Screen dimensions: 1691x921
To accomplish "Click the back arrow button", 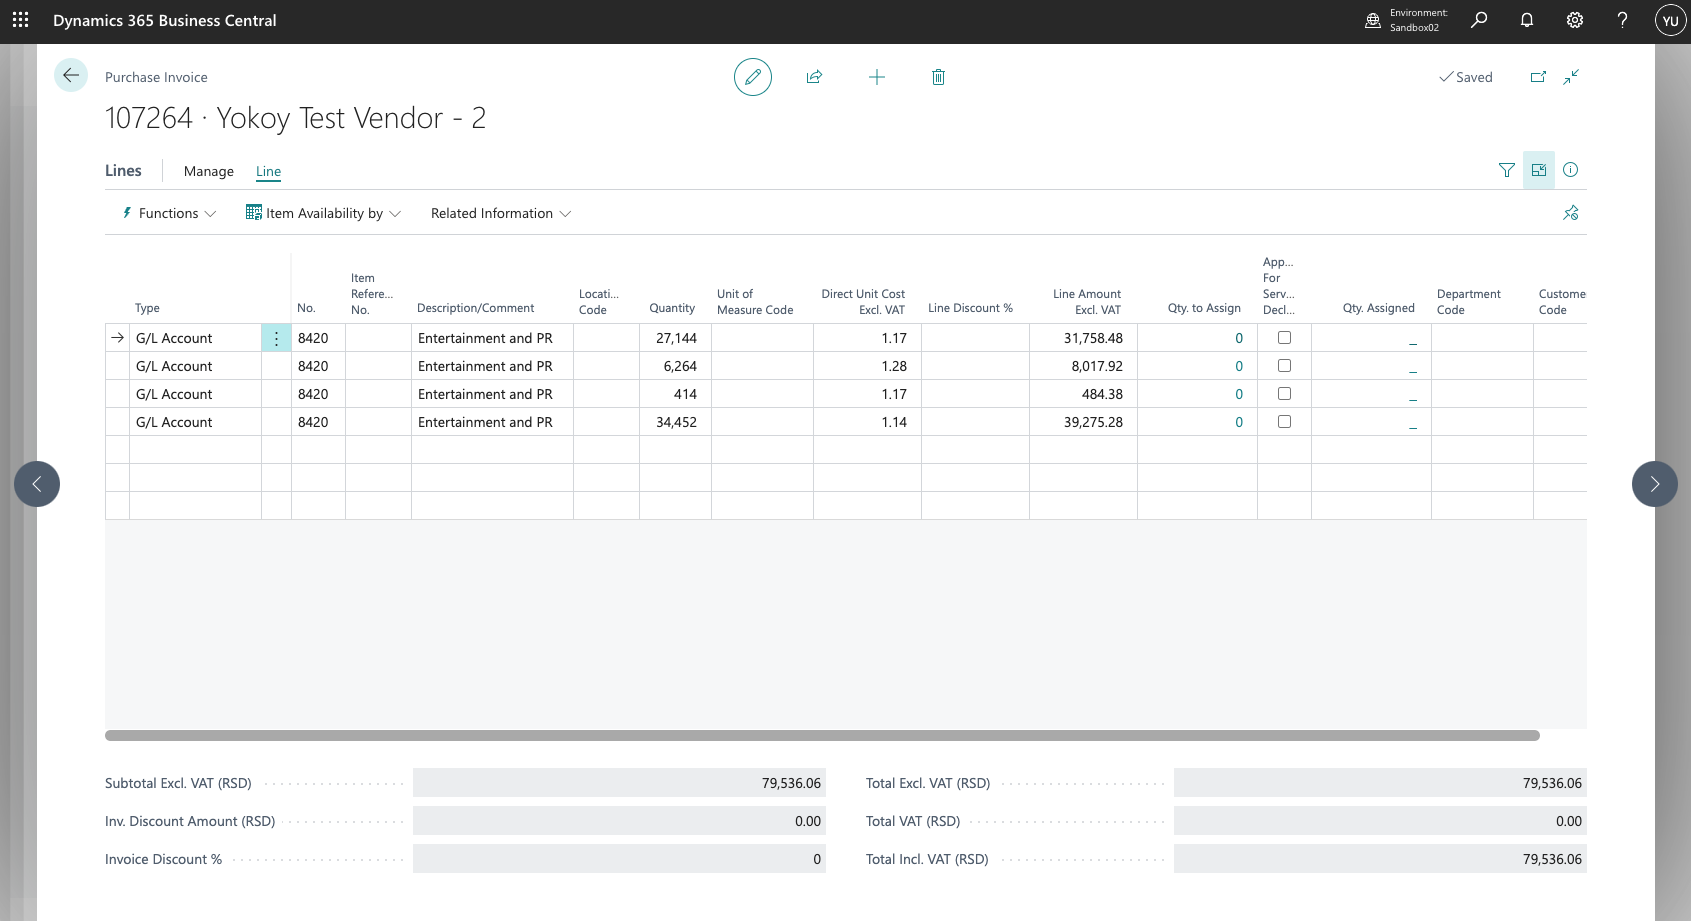I will pos(71,75).
